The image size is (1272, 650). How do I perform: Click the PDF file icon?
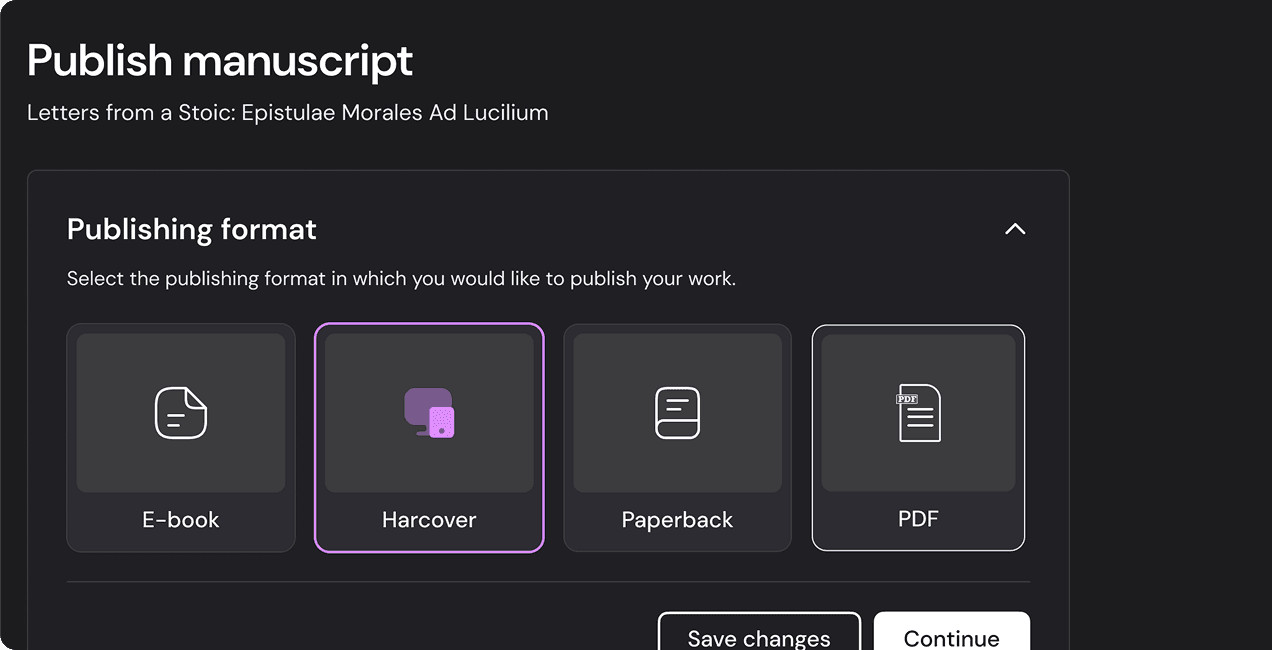pos(919,412)
